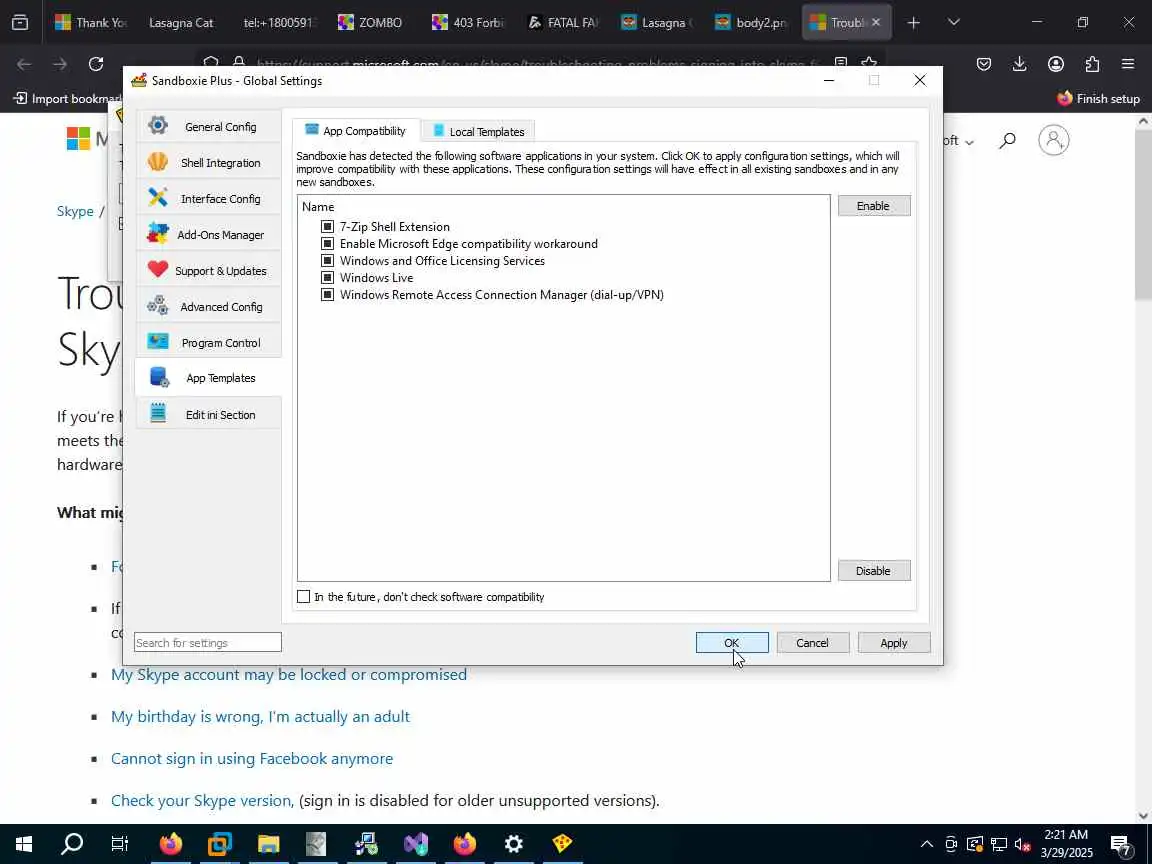Switch to ZOMBO browser tab
1152x864 pixels.
coord(372,23)
